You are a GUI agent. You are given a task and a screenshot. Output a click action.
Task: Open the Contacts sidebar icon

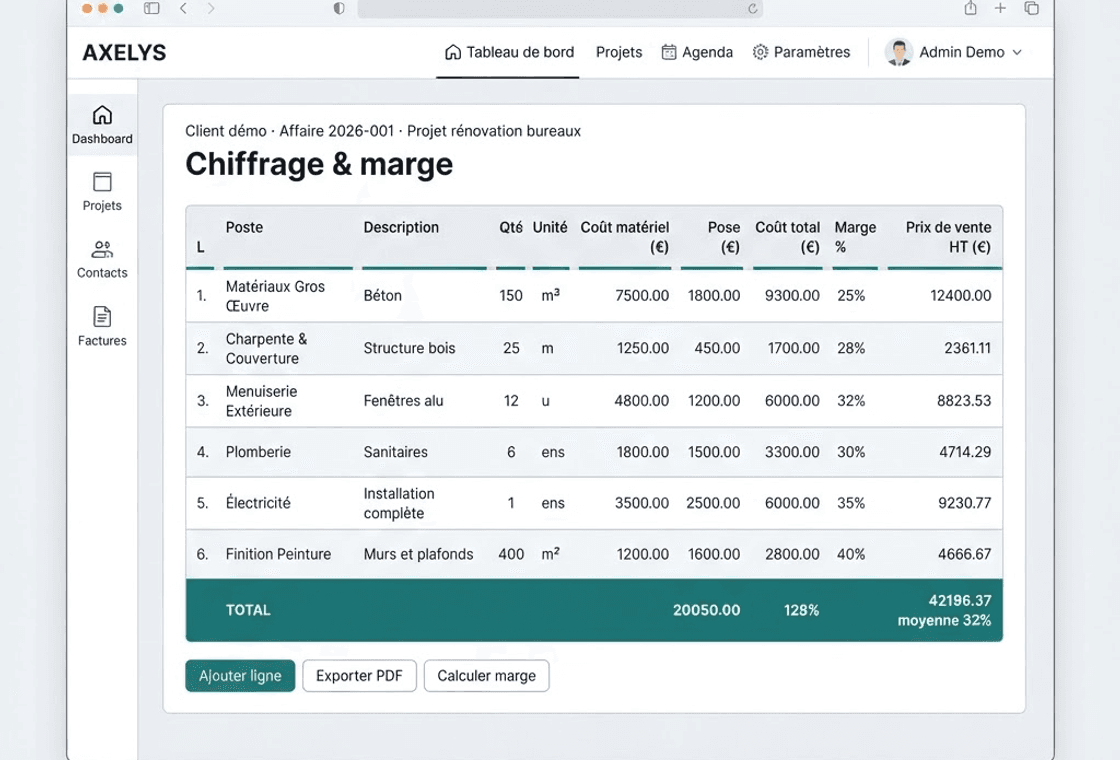(102, 249)
